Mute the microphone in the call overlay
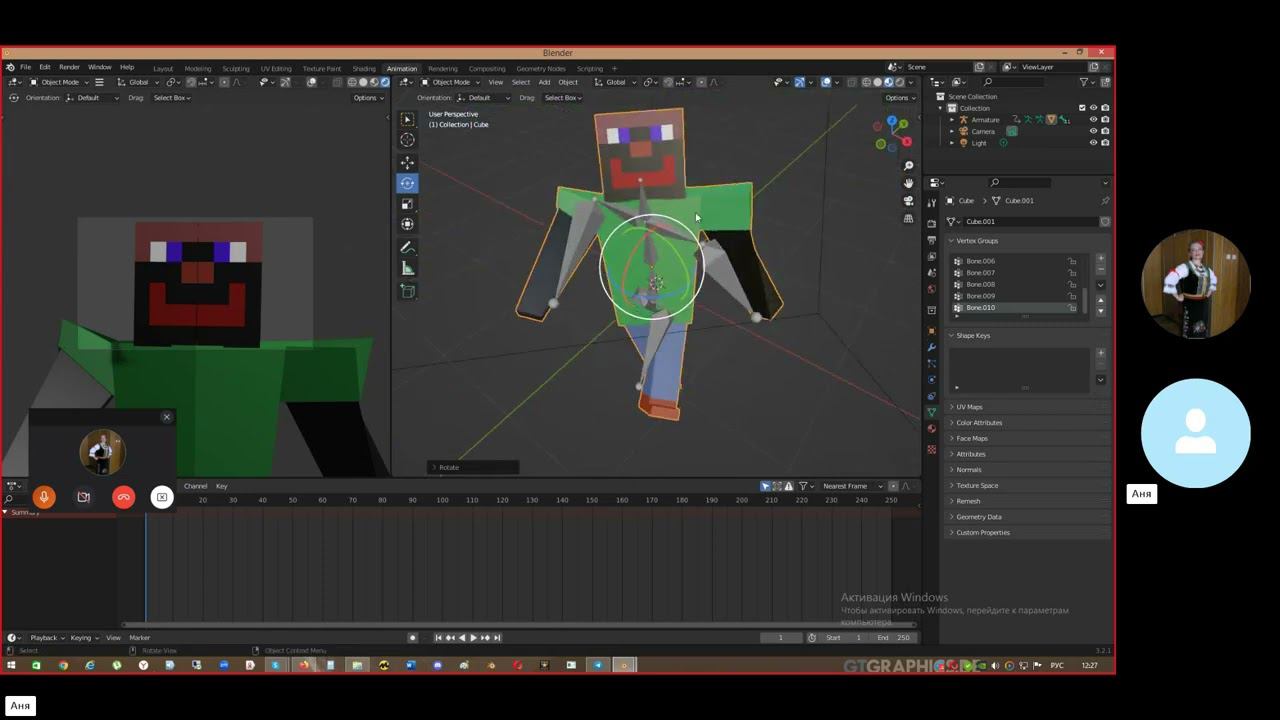The width and height of the screenshot is (1280, 720). pyautogui.click(x=44, y=497)
